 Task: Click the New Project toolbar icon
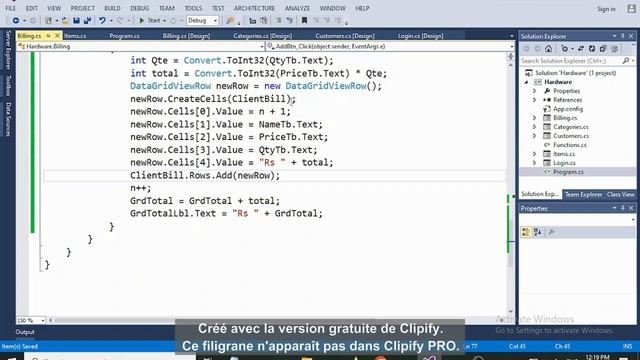click(x=49, y=20)
